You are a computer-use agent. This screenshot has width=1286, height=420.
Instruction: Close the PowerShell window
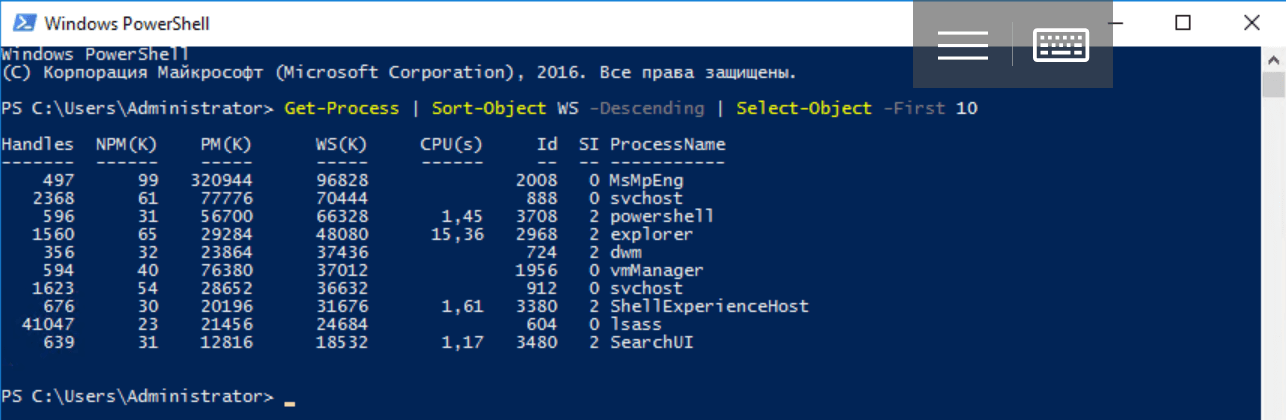point(1251,22)
